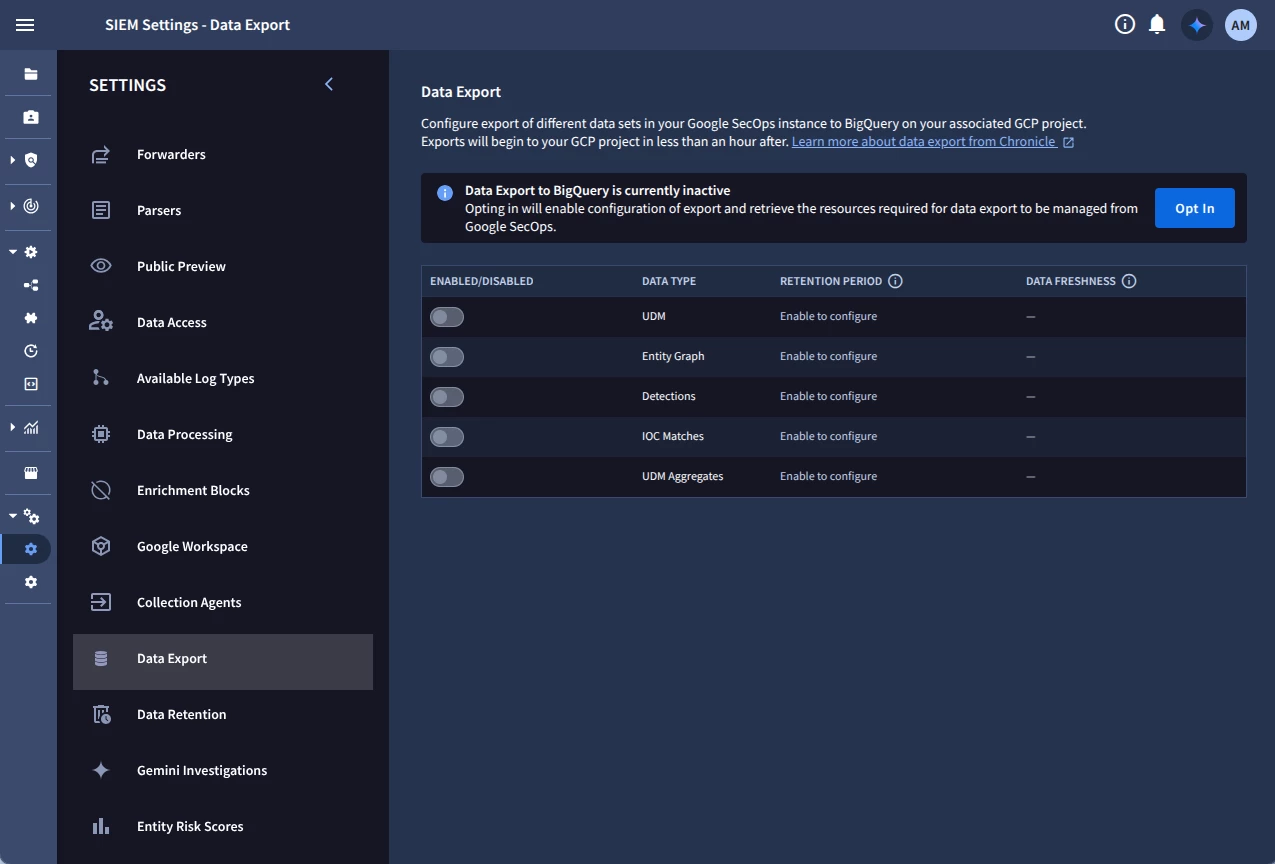Collapse the Settings panel with chevron

[329, 84]
